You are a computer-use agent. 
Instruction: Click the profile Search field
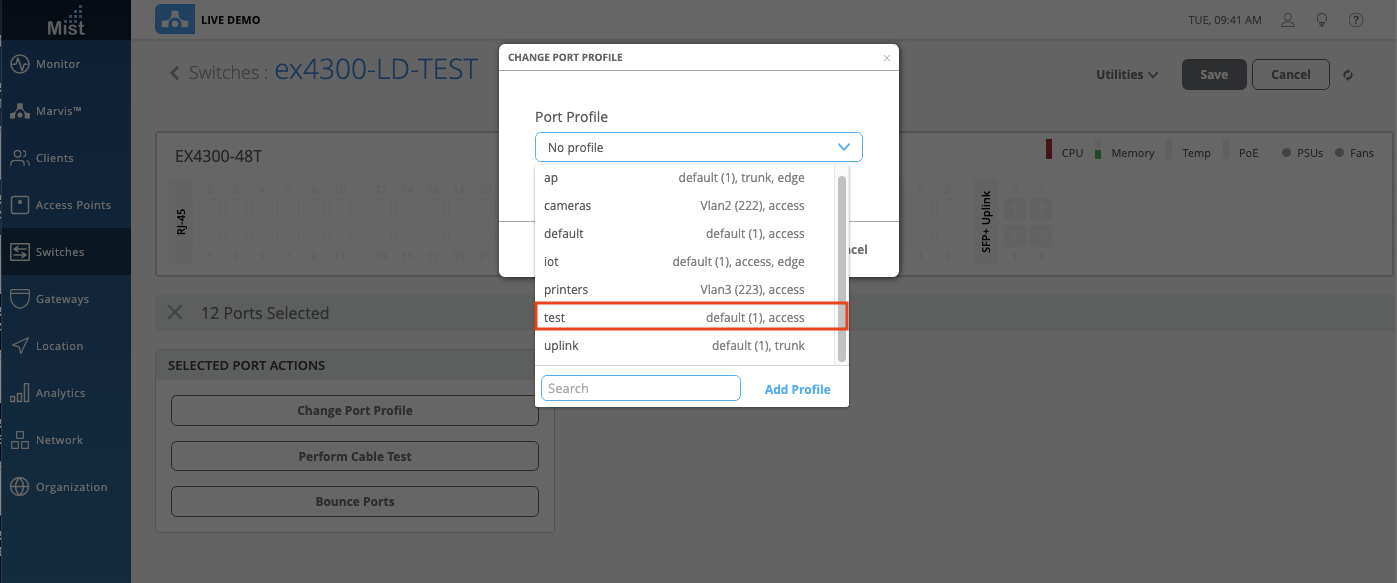click(x=640, y=388)
